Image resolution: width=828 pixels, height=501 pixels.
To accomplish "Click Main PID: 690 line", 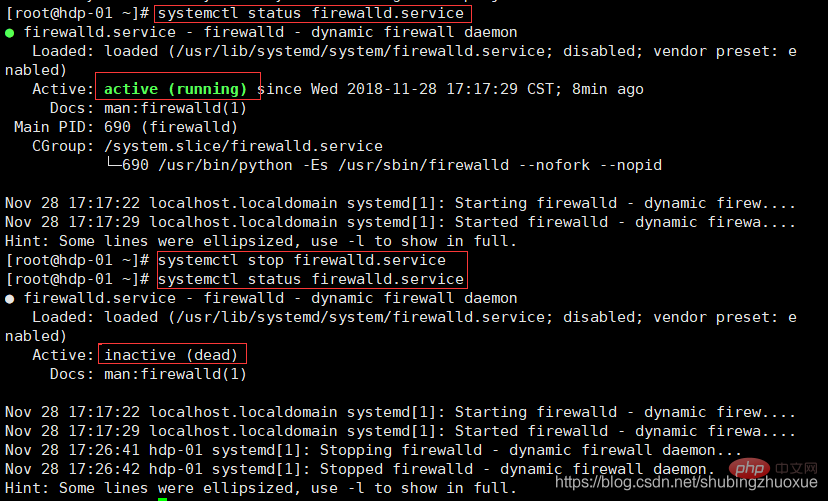I will 126,127.
